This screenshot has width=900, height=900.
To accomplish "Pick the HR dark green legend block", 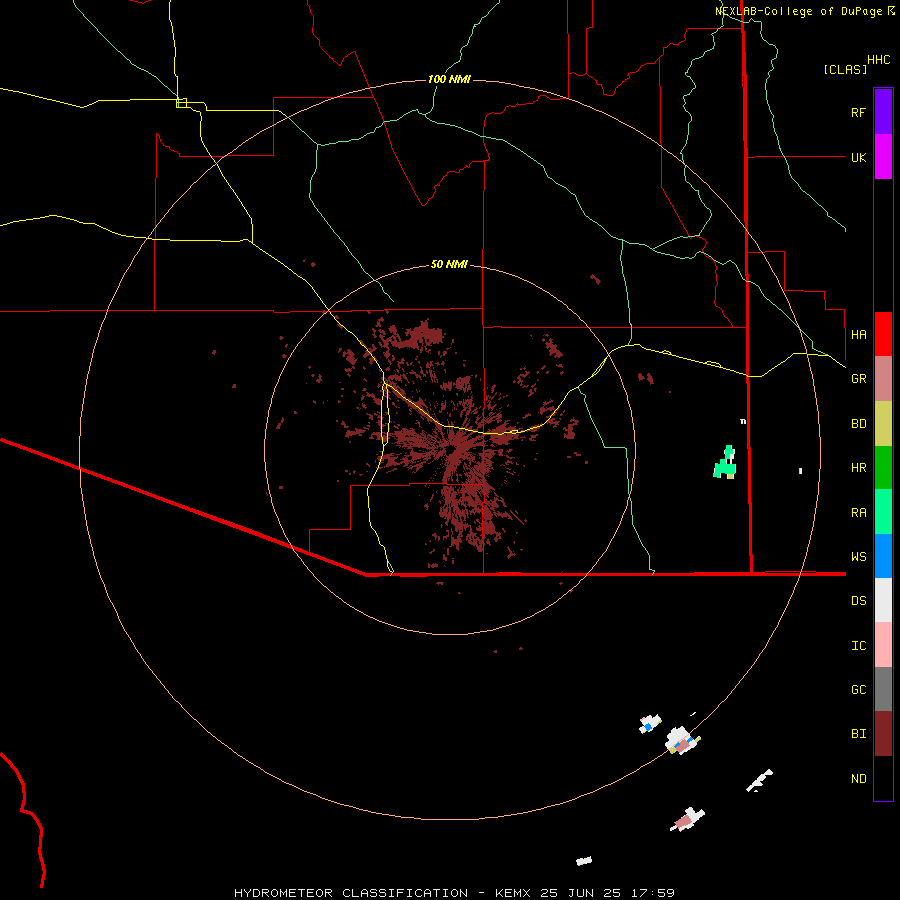I will pyautogui.click(x=883, y=468).
